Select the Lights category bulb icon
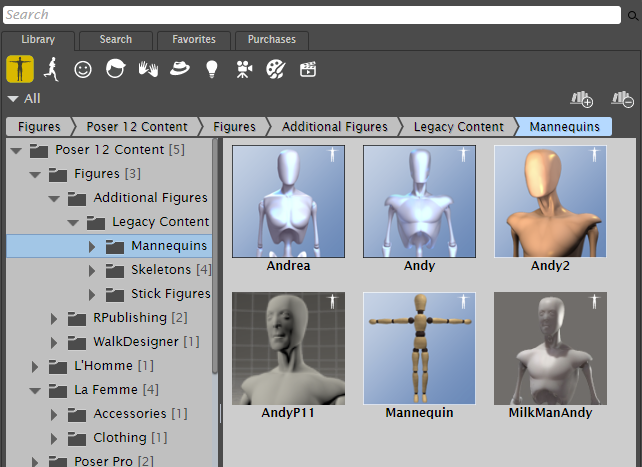Image resolution: width=642 pixels, height=467 pixels. (211, 69)
